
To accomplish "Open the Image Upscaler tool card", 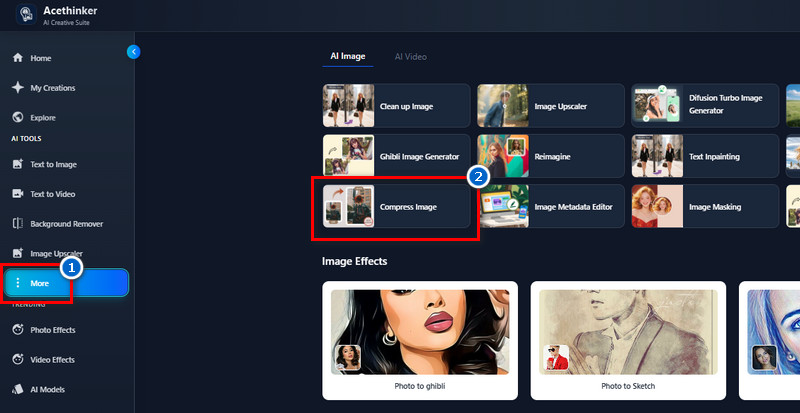I will 551,106.
